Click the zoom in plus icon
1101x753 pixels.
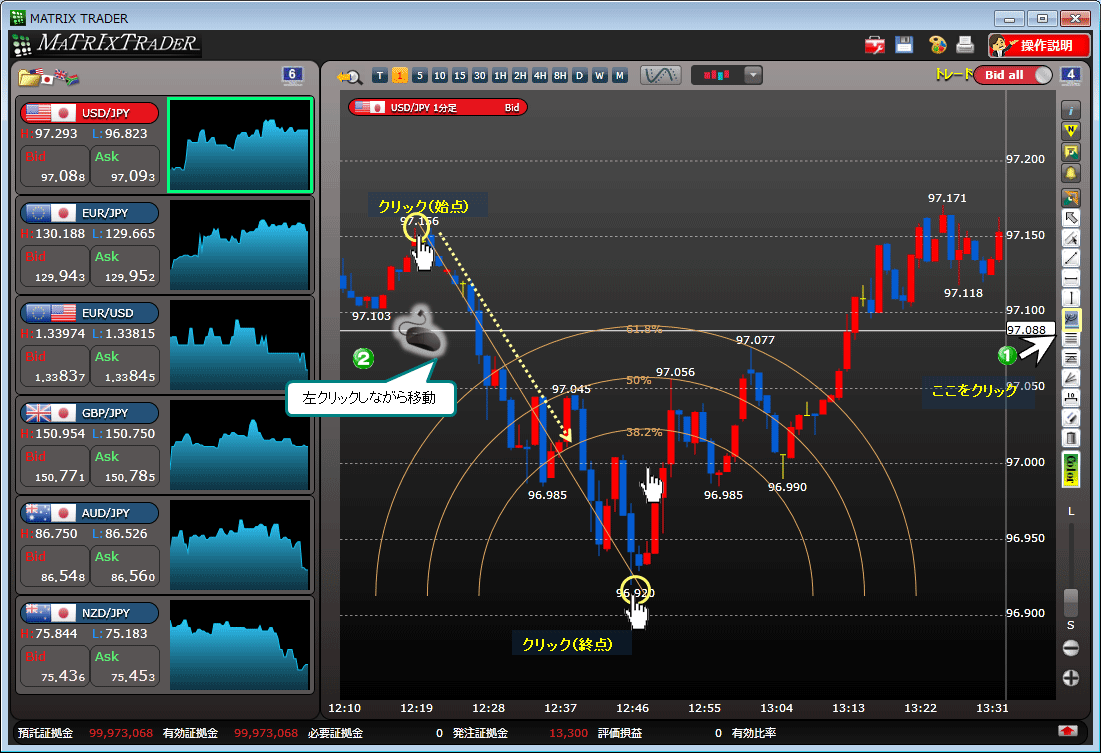pos(1070,678)
